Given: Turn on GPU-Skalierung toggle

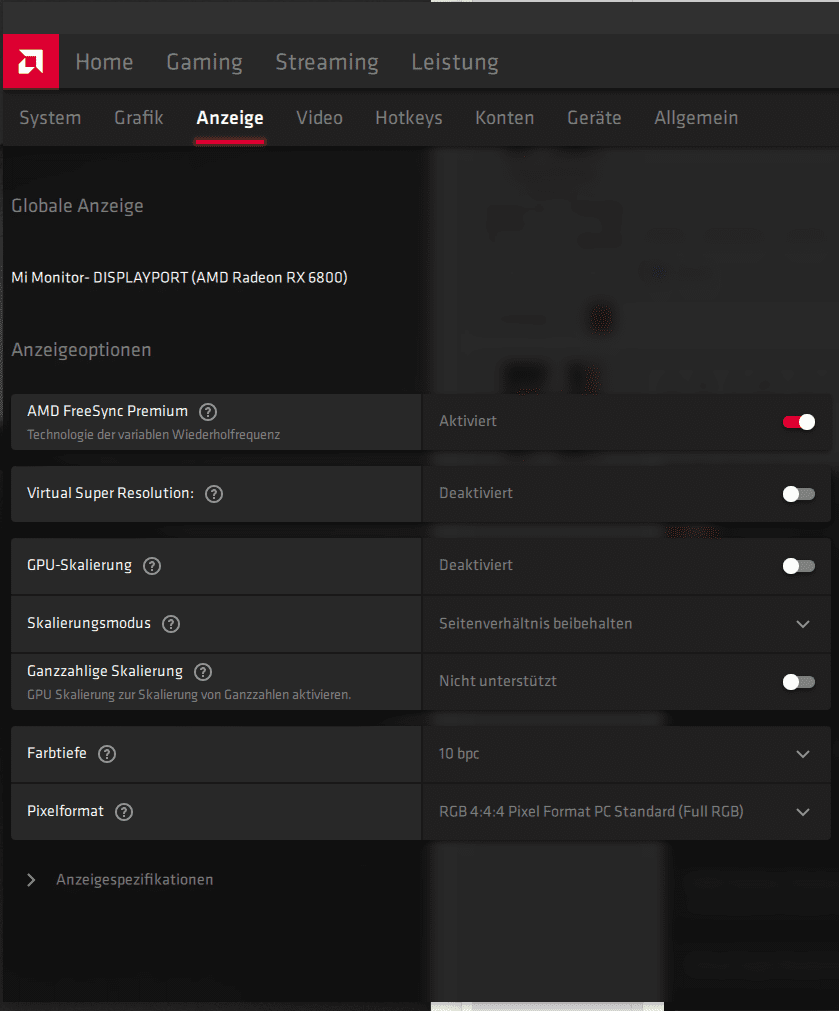Looking at the screenshot, I should pyautogui.click(x=798, y=566).
